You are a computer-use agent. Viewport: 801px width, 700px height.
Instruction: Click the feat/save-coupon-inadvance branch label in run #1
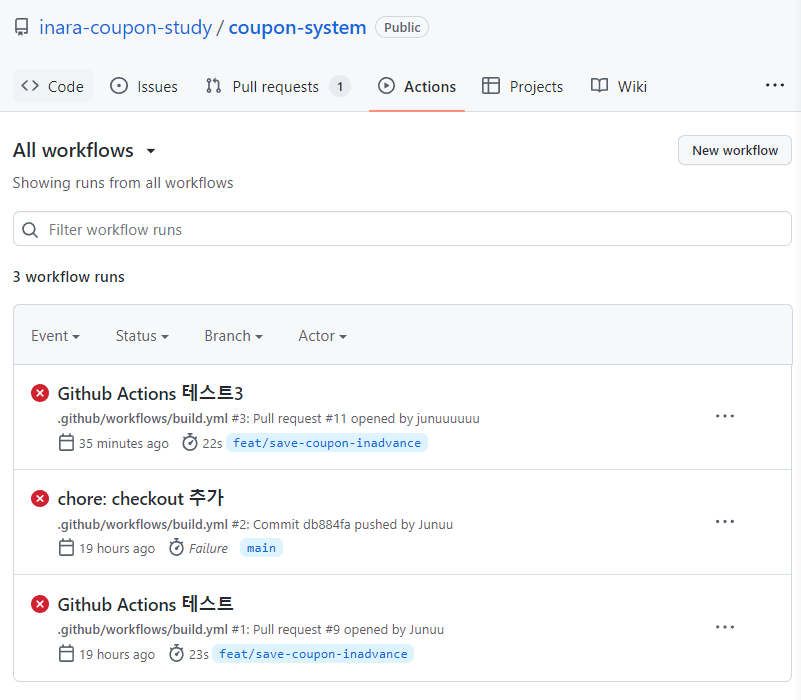pos(313,654)
